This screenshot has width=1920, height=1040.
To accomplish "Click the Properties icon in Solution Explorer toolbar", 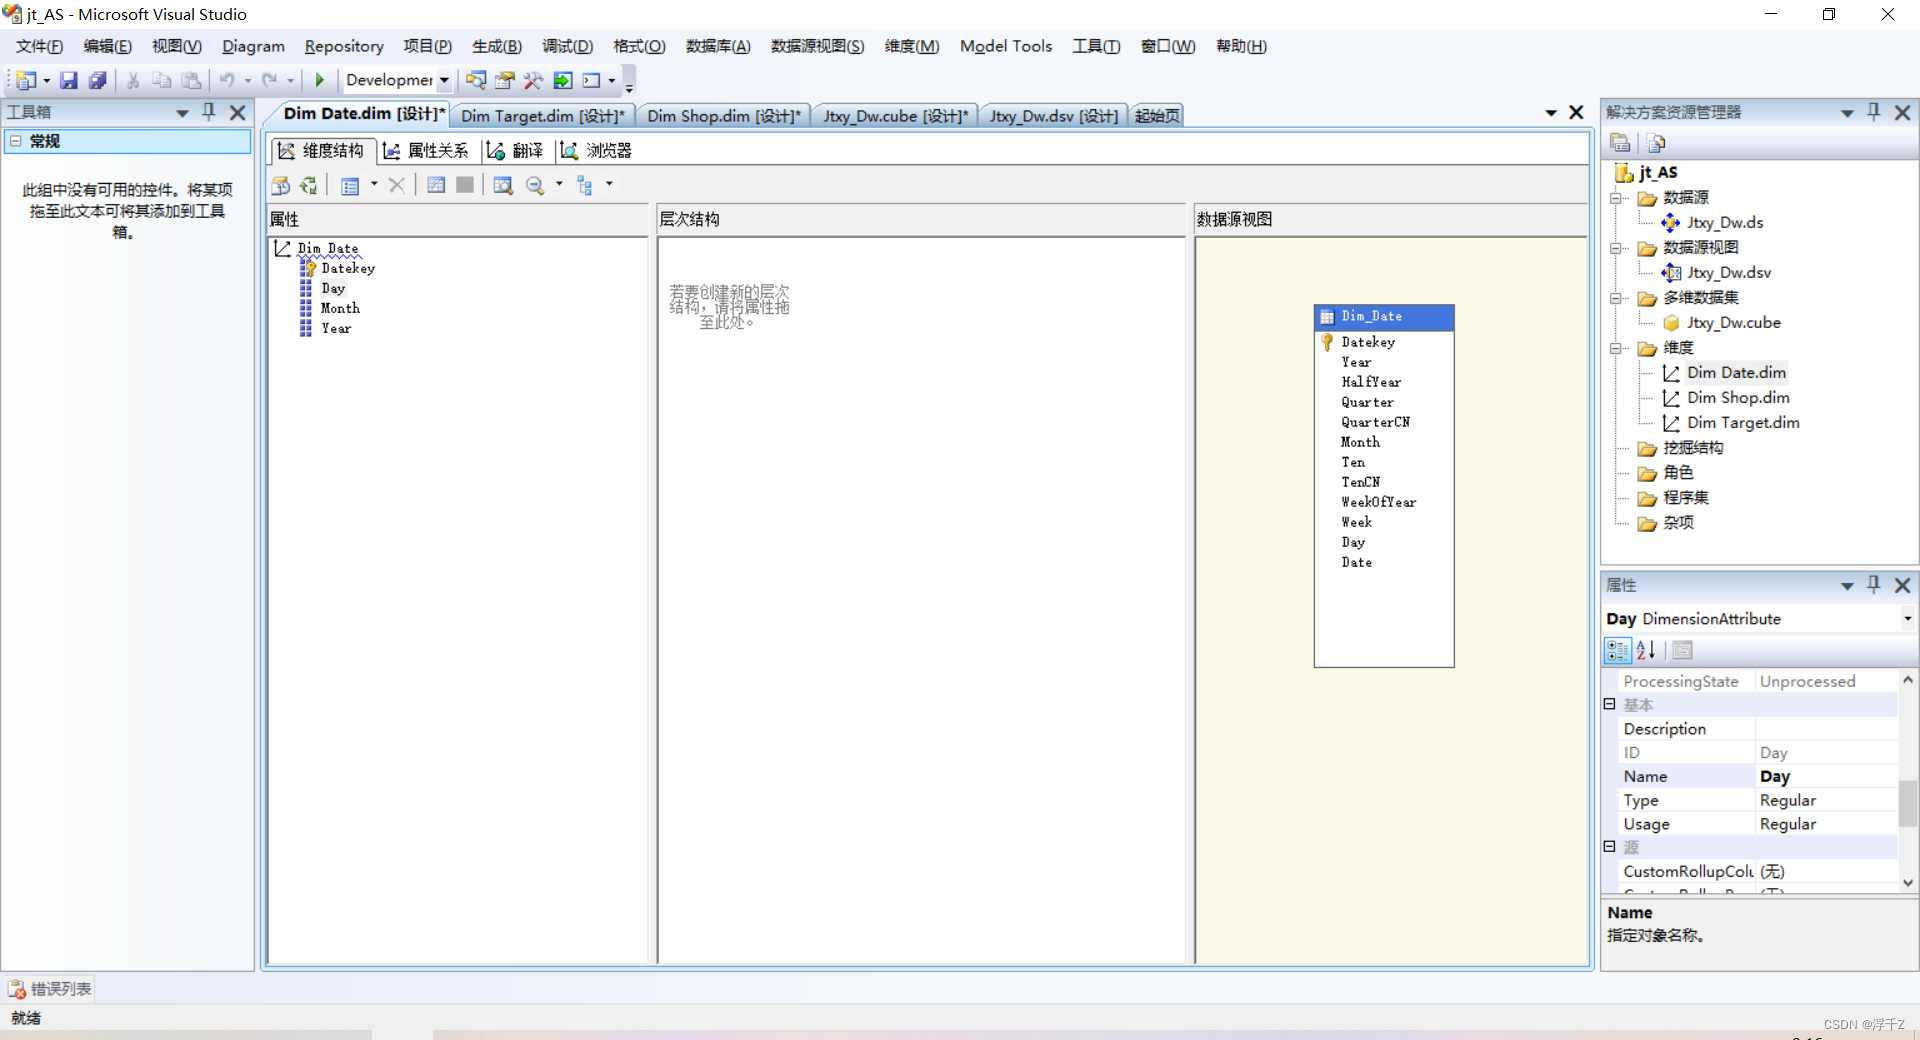I will click(x=1621, y=143).
